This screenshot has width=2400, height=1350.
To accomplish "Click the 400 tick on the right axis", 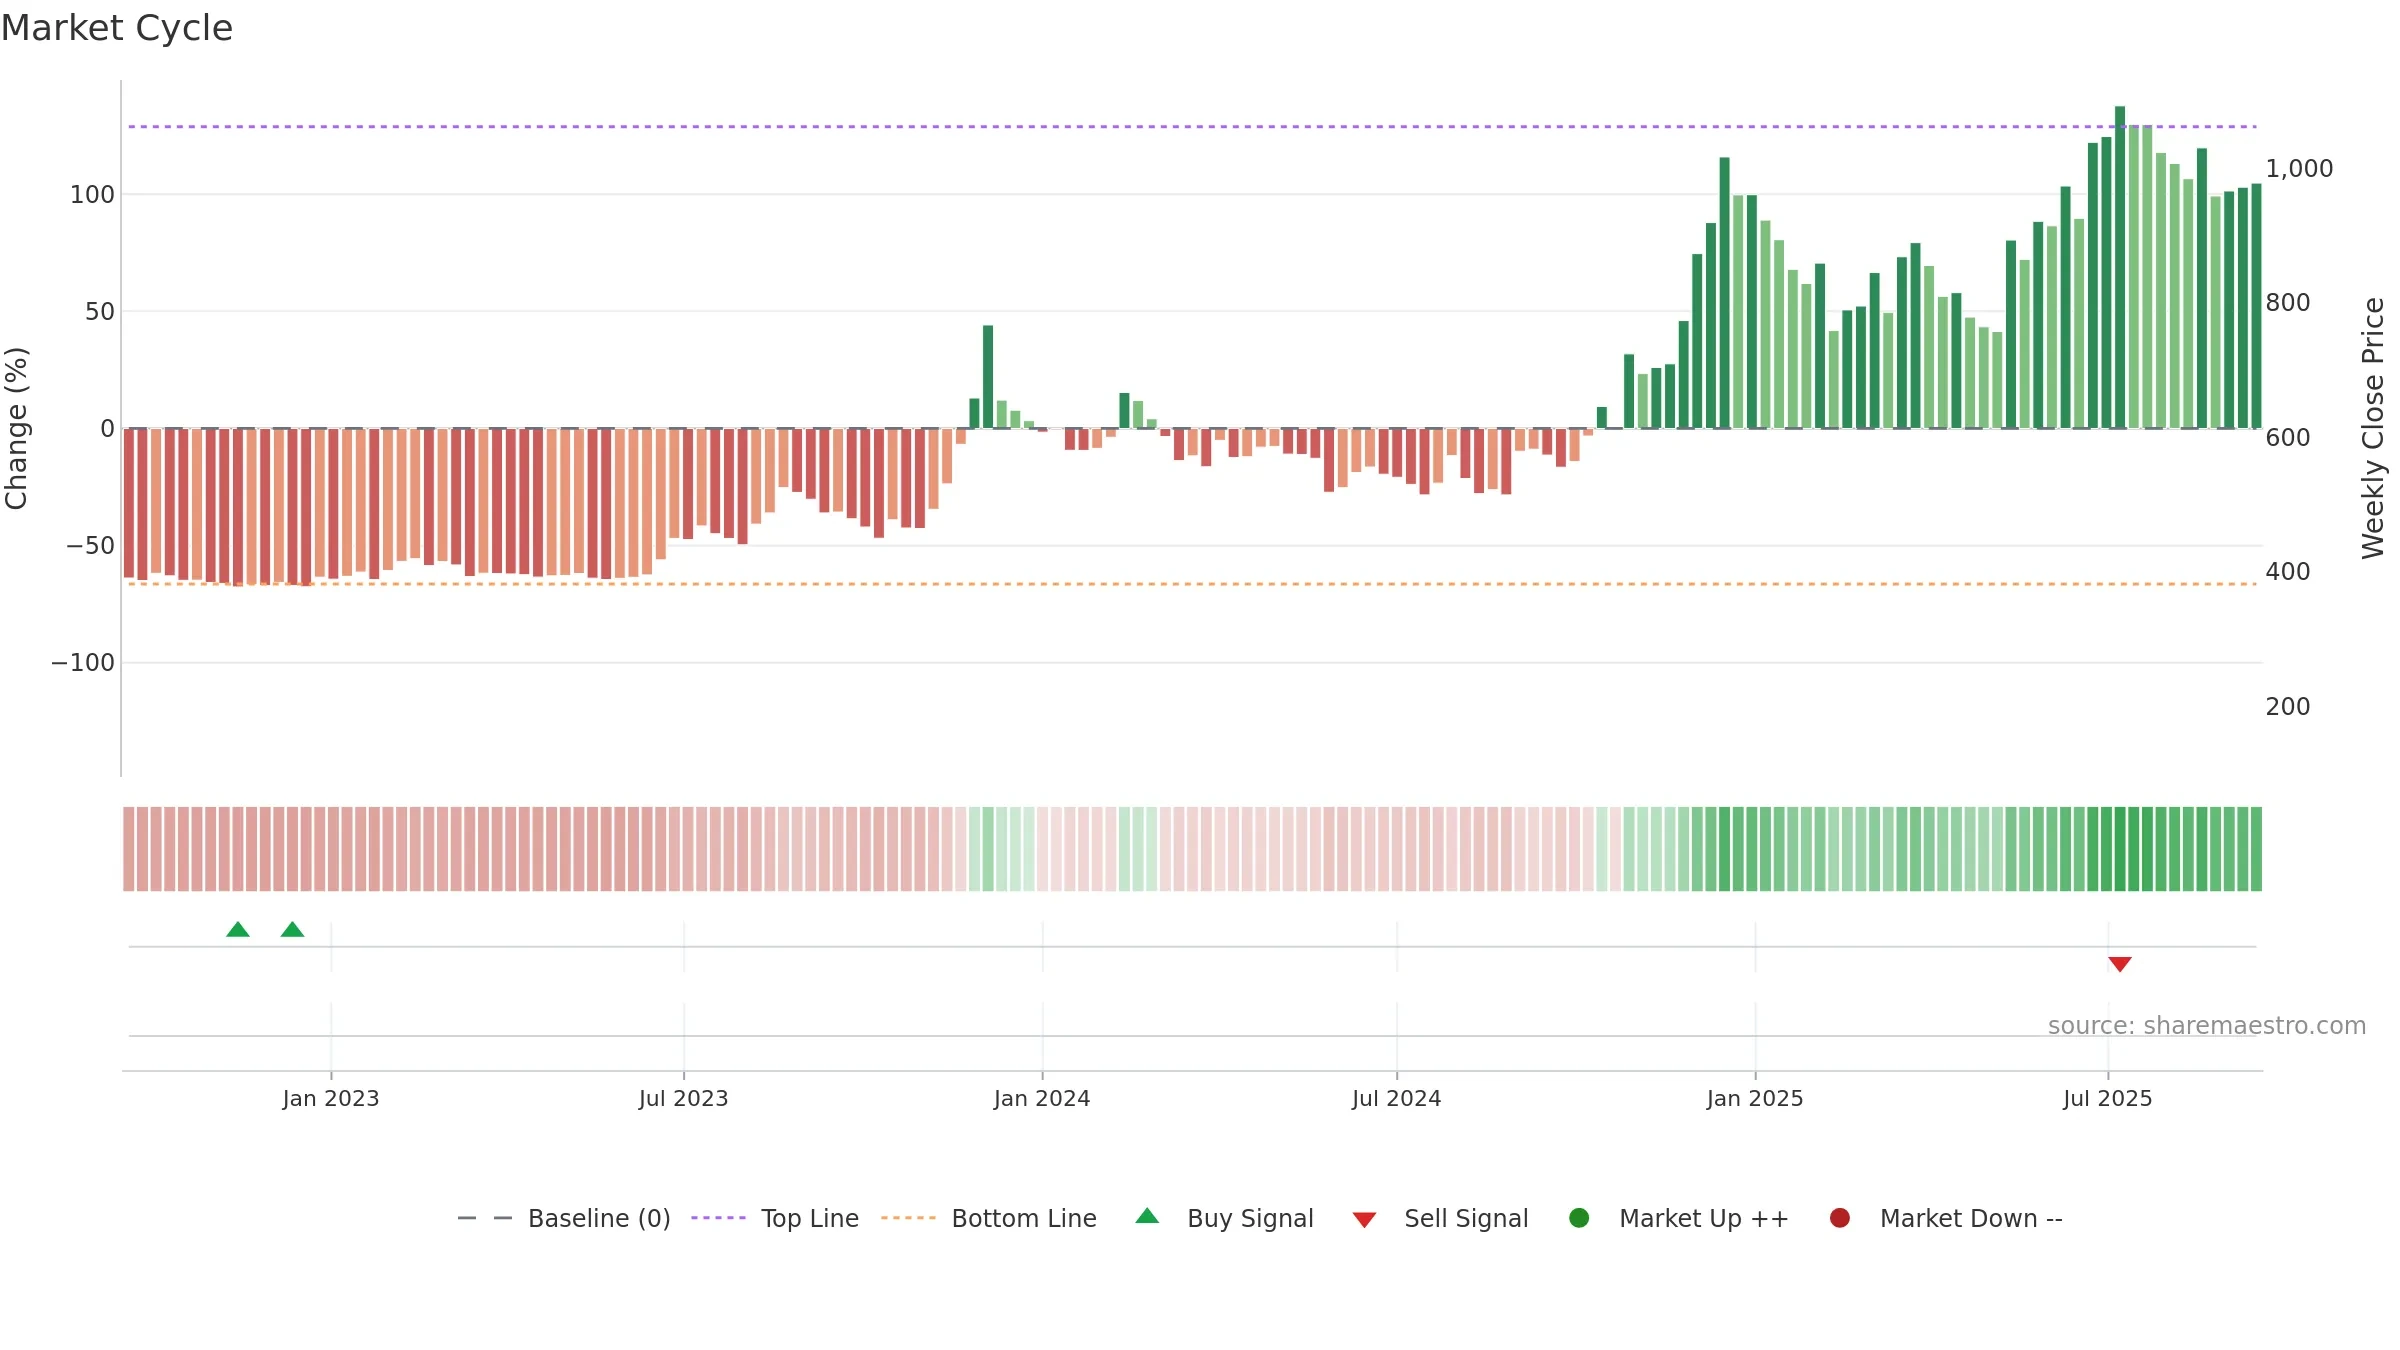I will pyautogui.click(x=2288, y=571).
